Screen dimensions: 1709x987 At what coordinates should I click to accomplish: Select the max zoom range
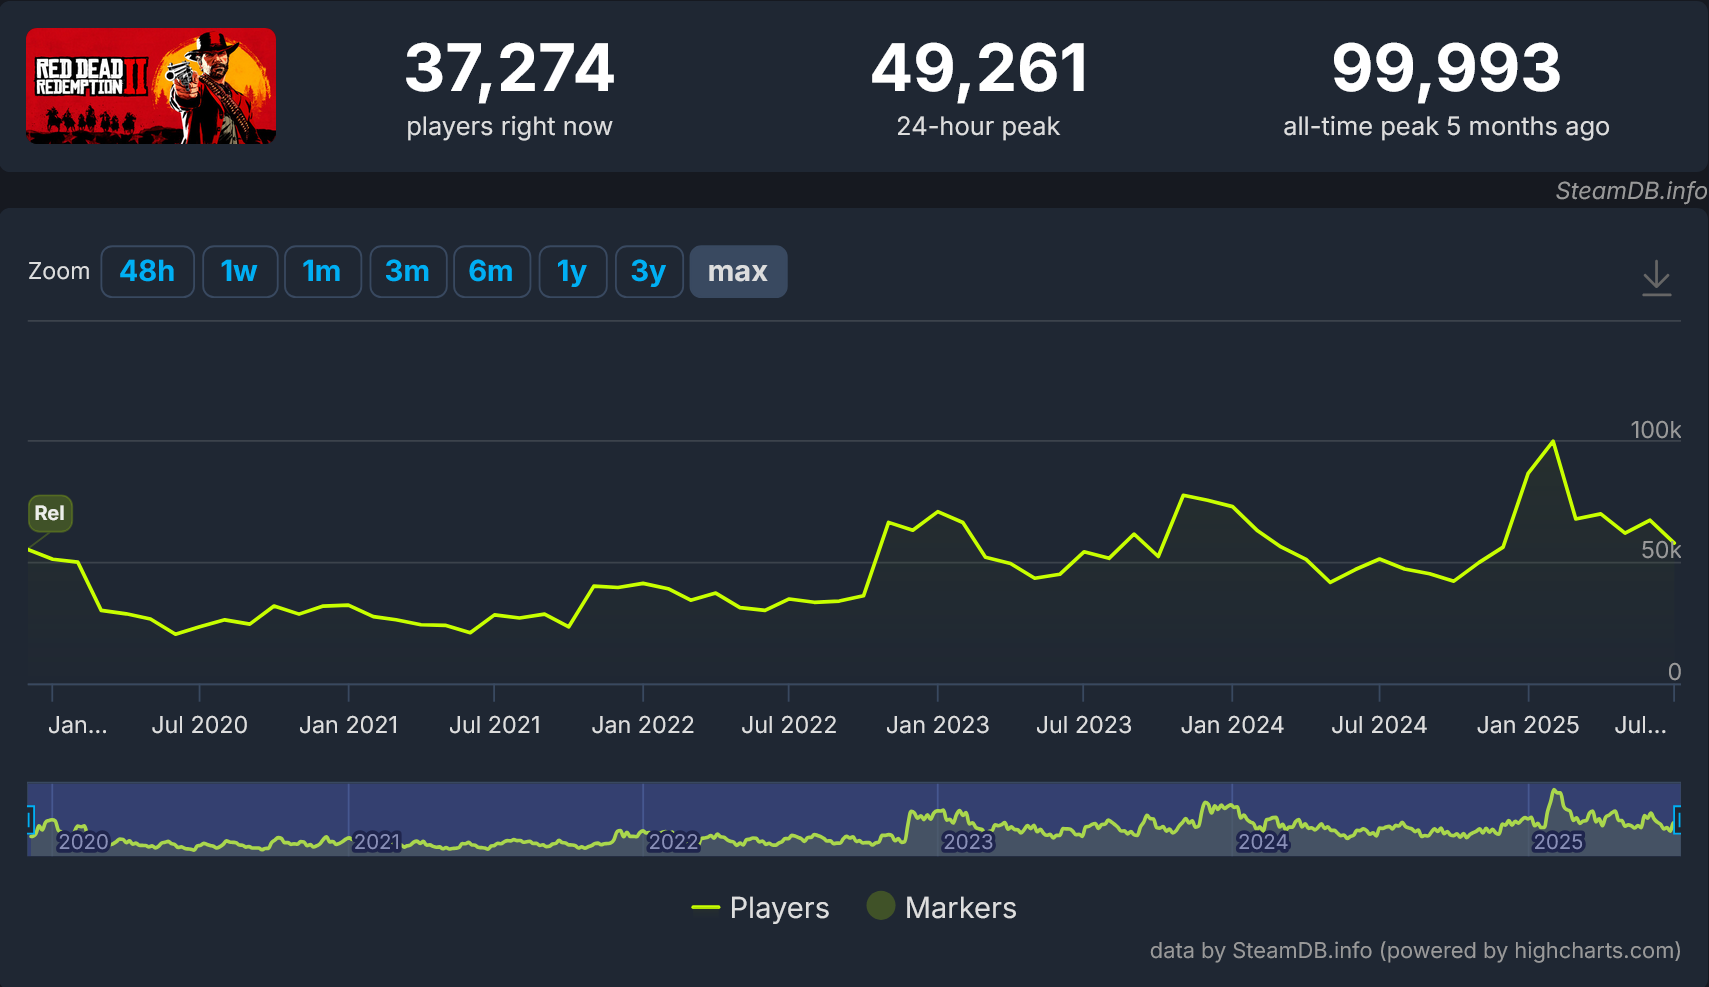(x=738, y=271)
